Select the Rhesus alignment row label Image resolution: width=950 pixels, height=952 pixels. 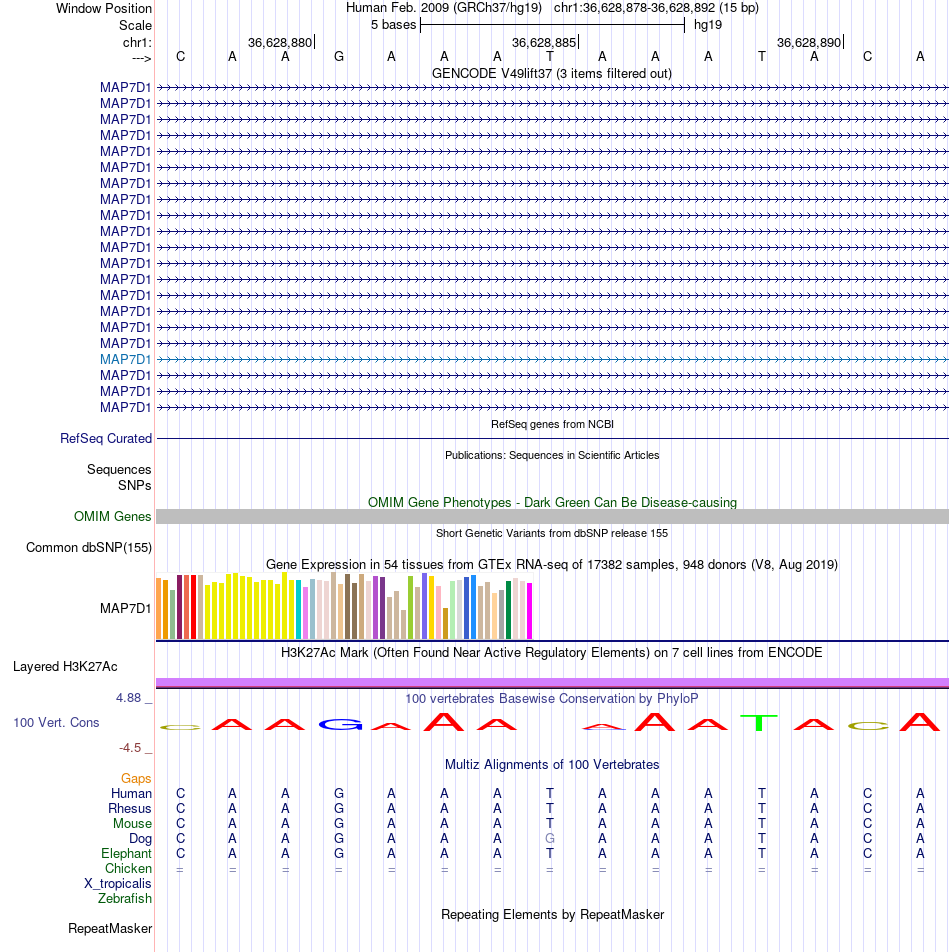pos(129,808)
